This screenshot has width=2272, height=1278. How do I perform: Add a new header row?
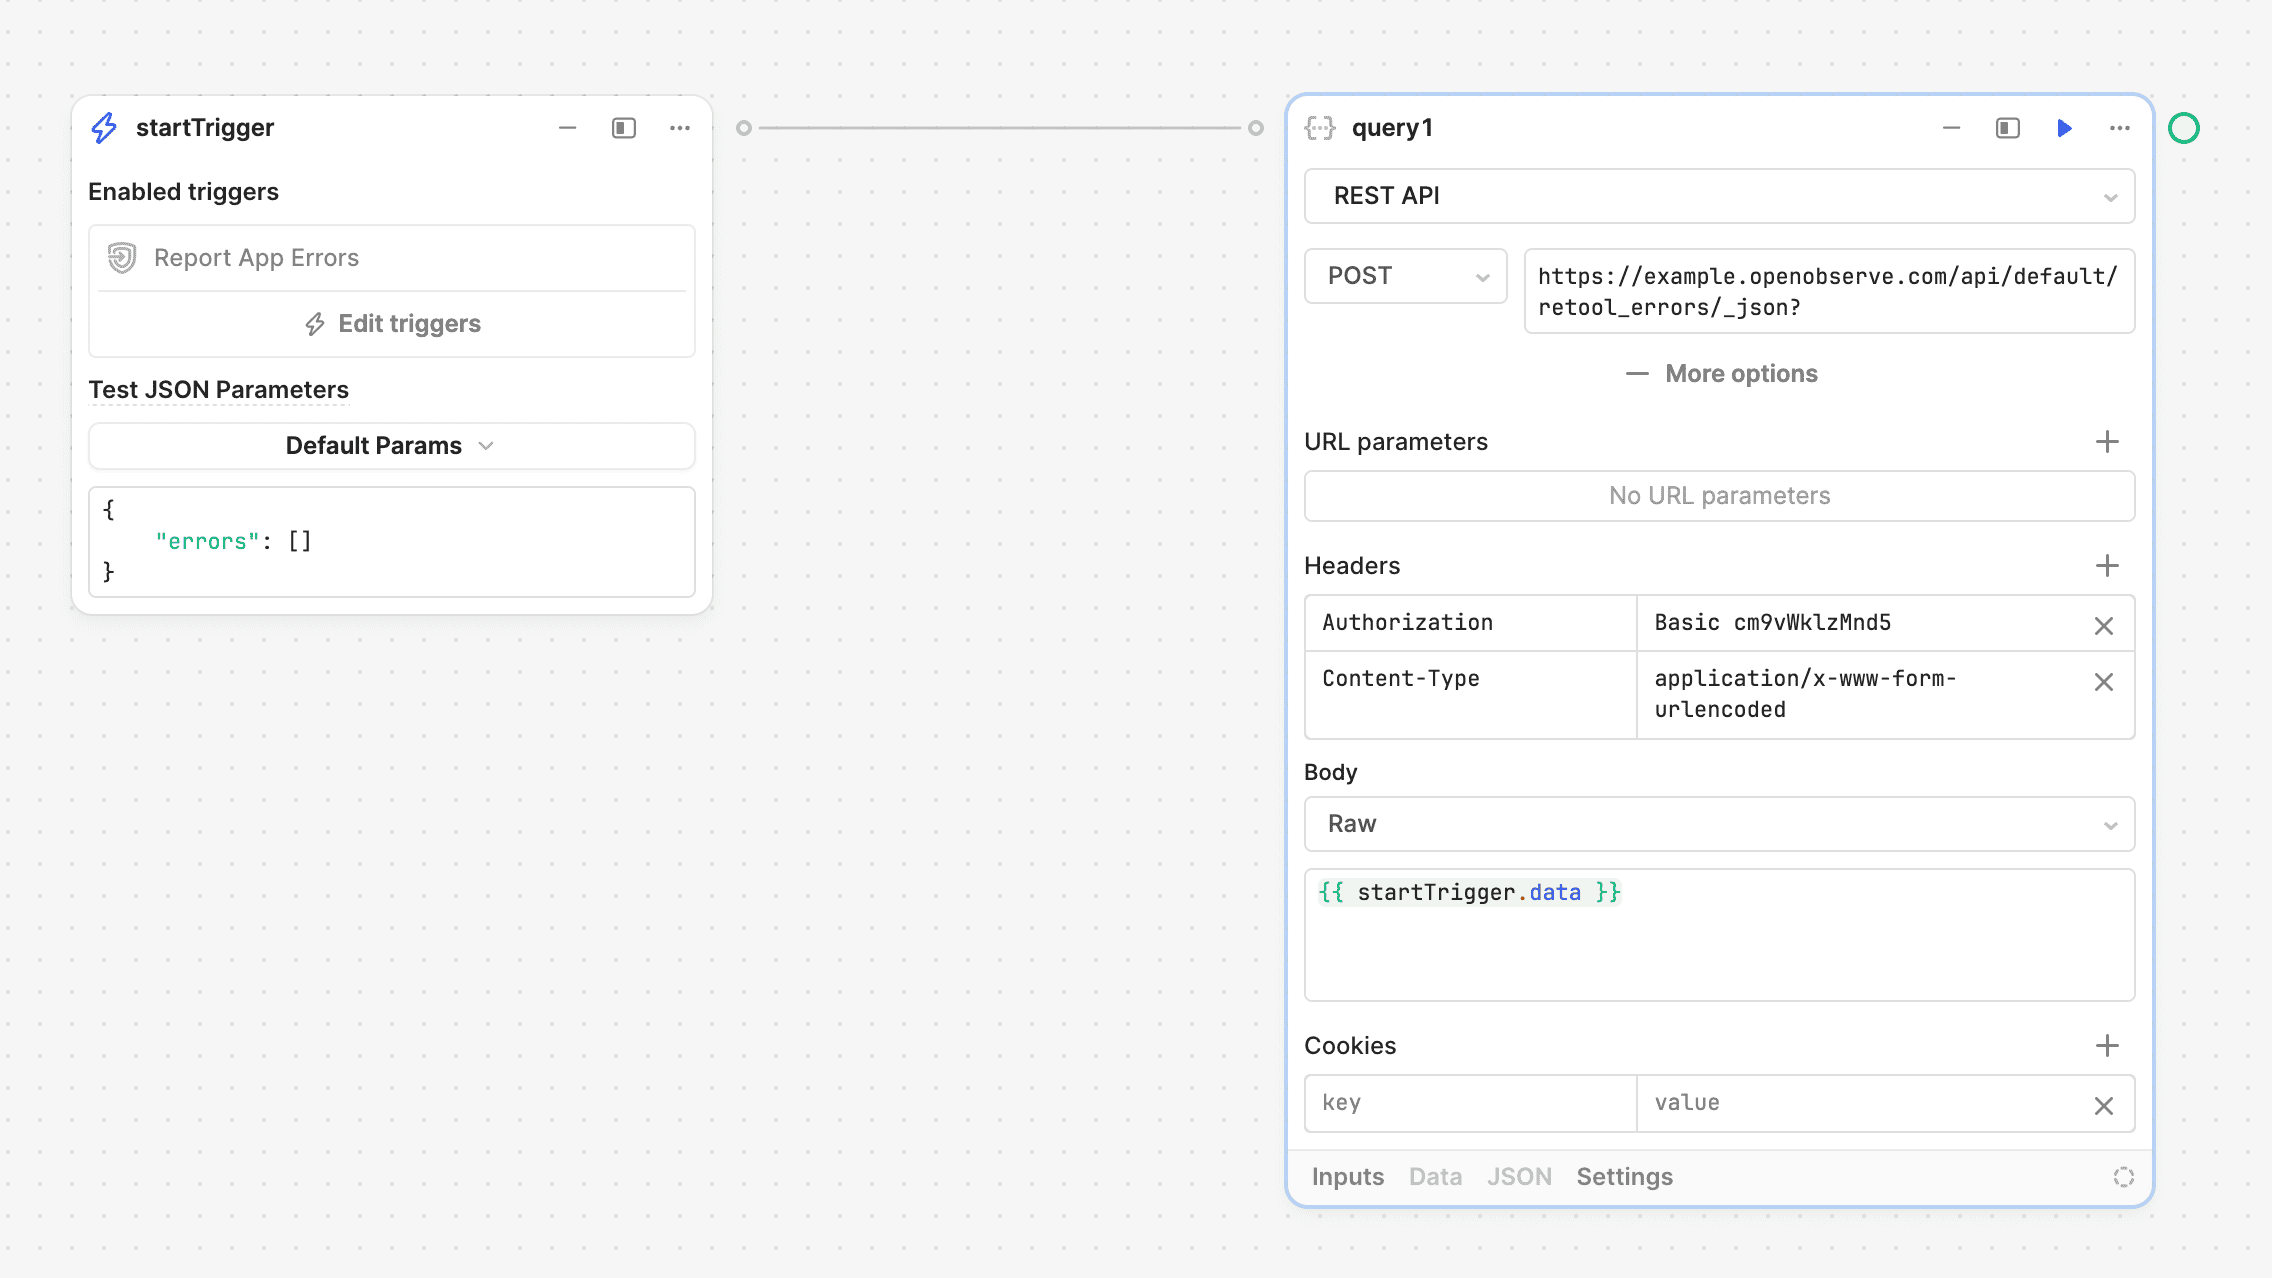2107,565
